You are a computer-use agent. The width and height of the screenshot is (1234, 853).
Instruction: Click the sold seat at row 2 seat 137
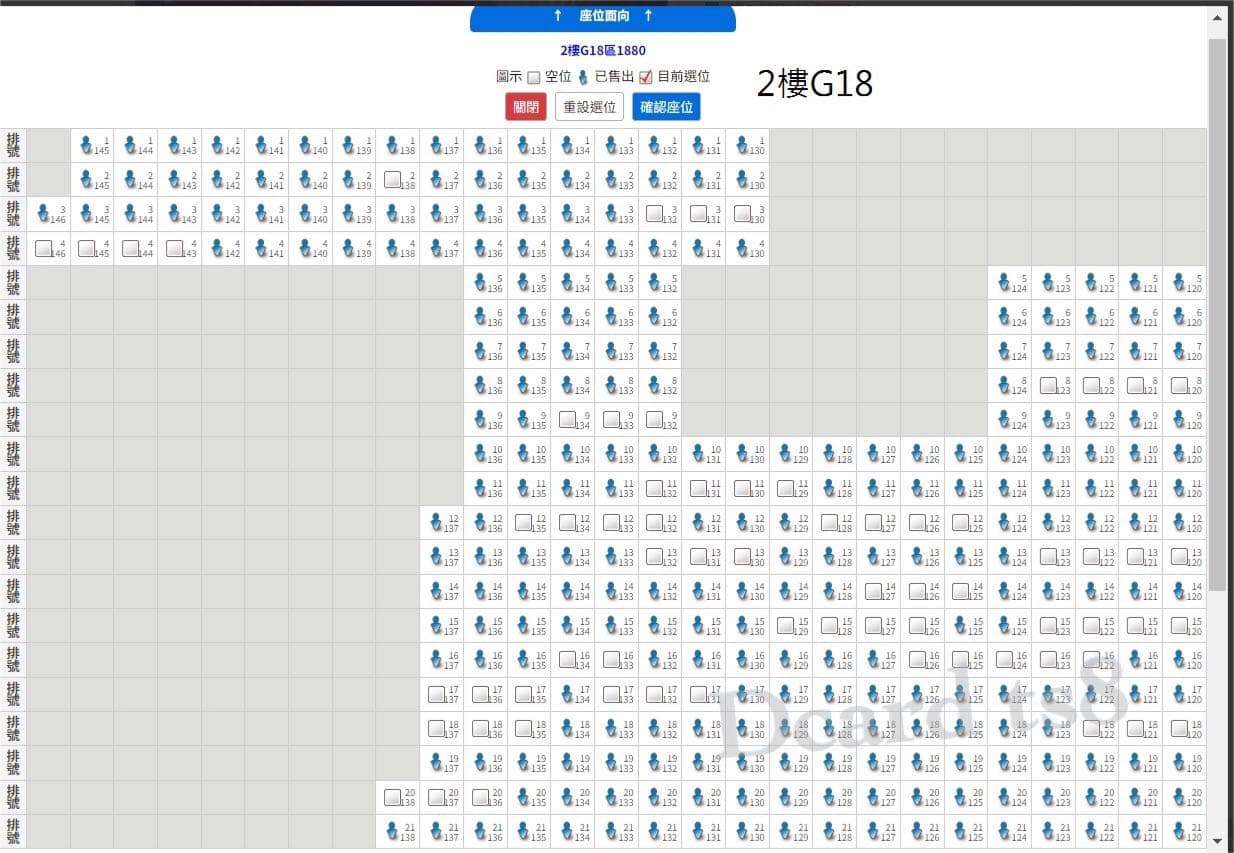[436, 179]
